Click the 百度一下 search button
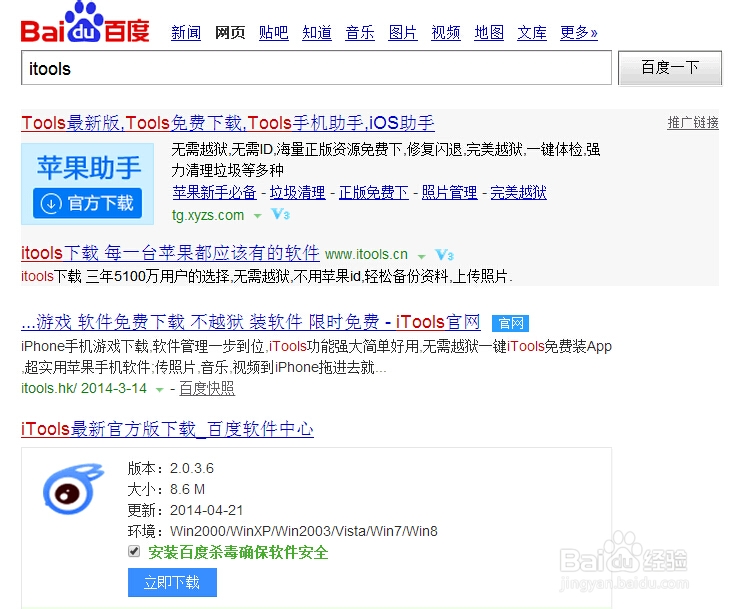The width and height of the screenshot is (730, 609). (x=670, y=68)
